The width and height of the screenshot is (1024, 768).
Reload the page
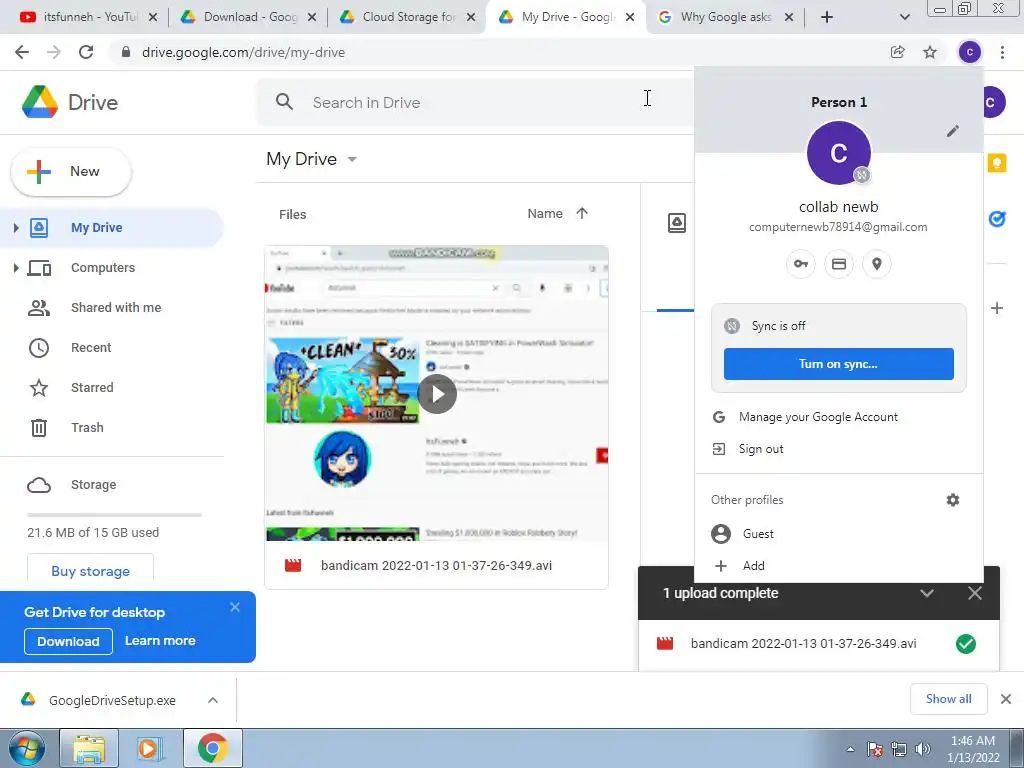click(x=86, y=52)
